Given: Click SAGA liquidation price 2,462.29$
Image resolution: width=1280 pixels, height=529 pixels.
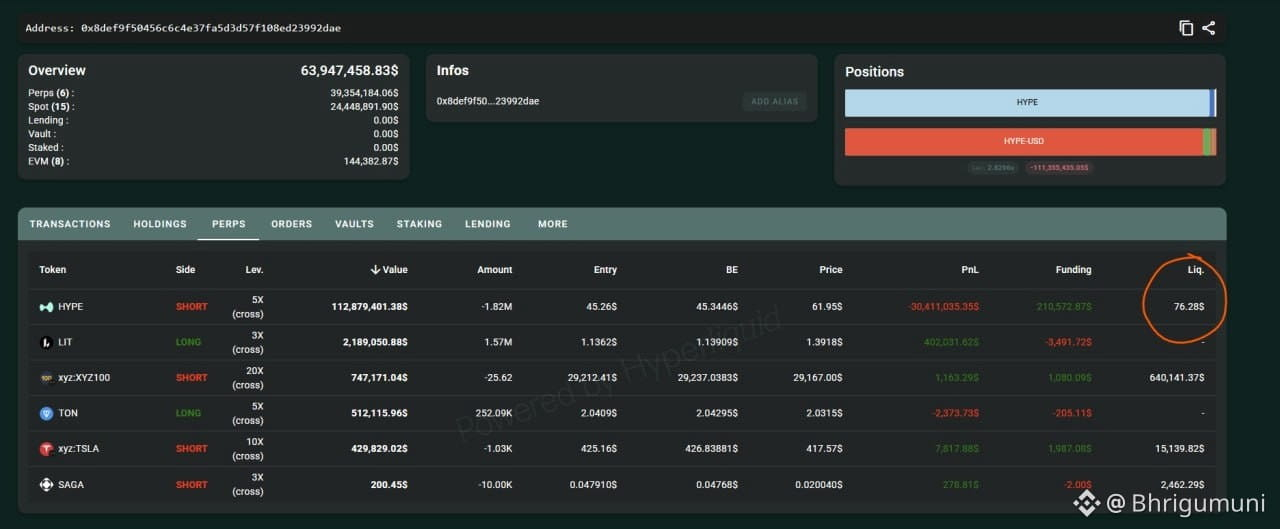Looking at the screenshot, I should click(x=1183, y=485).
